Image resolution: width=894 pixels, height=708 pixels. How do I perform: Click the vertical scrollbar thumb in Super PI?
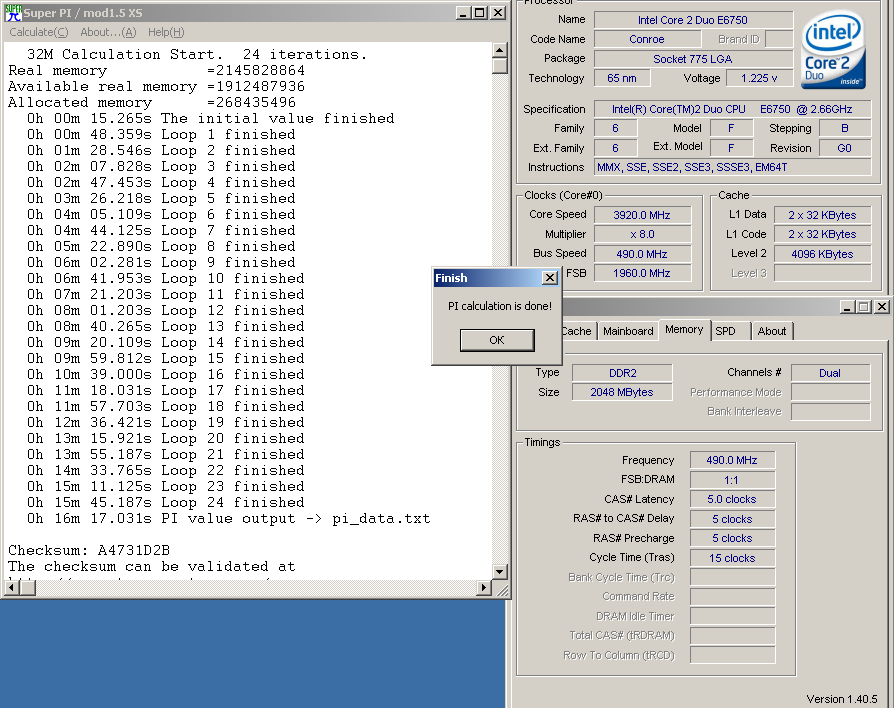point(499,66)
